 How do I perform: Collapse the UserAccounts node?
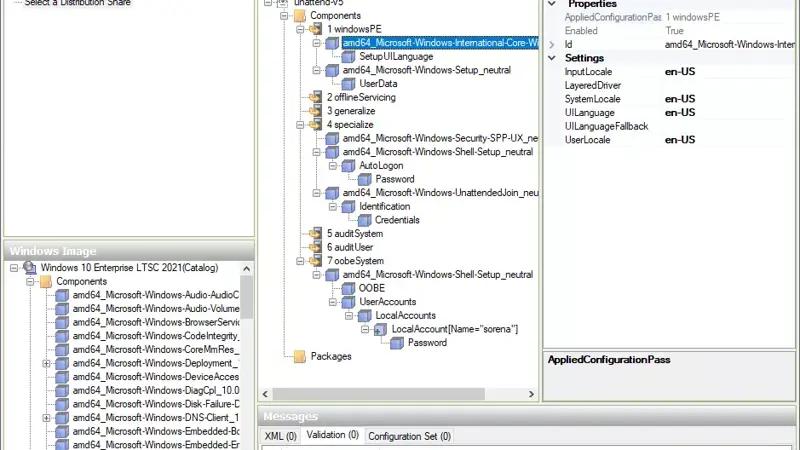click(333, 302)
